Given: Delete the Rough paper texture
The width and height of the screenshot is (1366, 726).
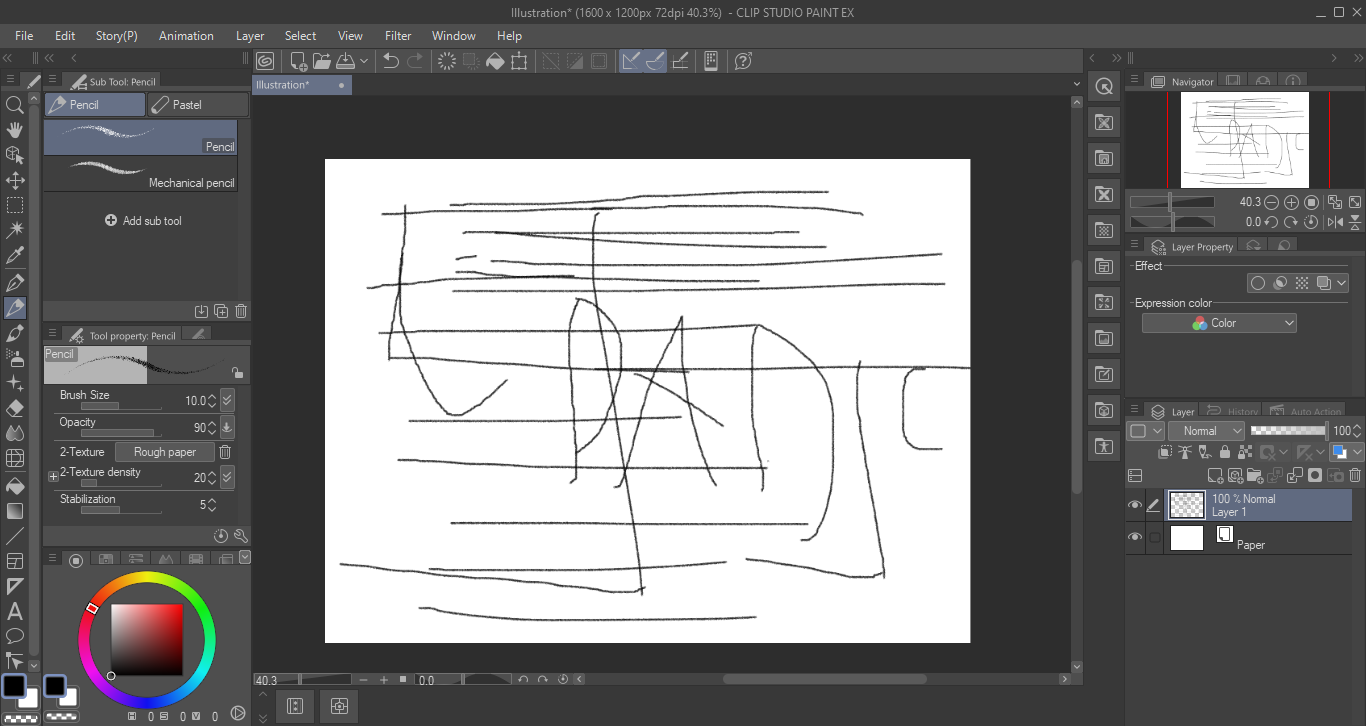Looking at the screenshot, I should tap(226, 452).
